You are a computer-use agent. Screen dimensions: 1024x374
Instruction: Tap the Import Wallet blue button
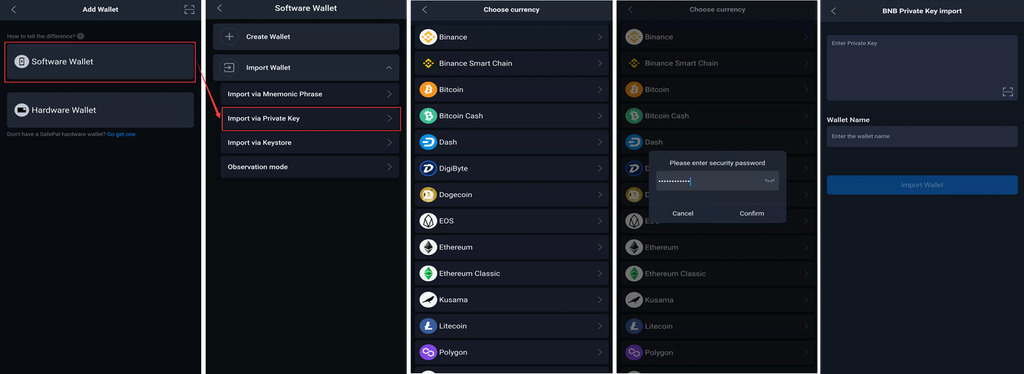(922, 185)
